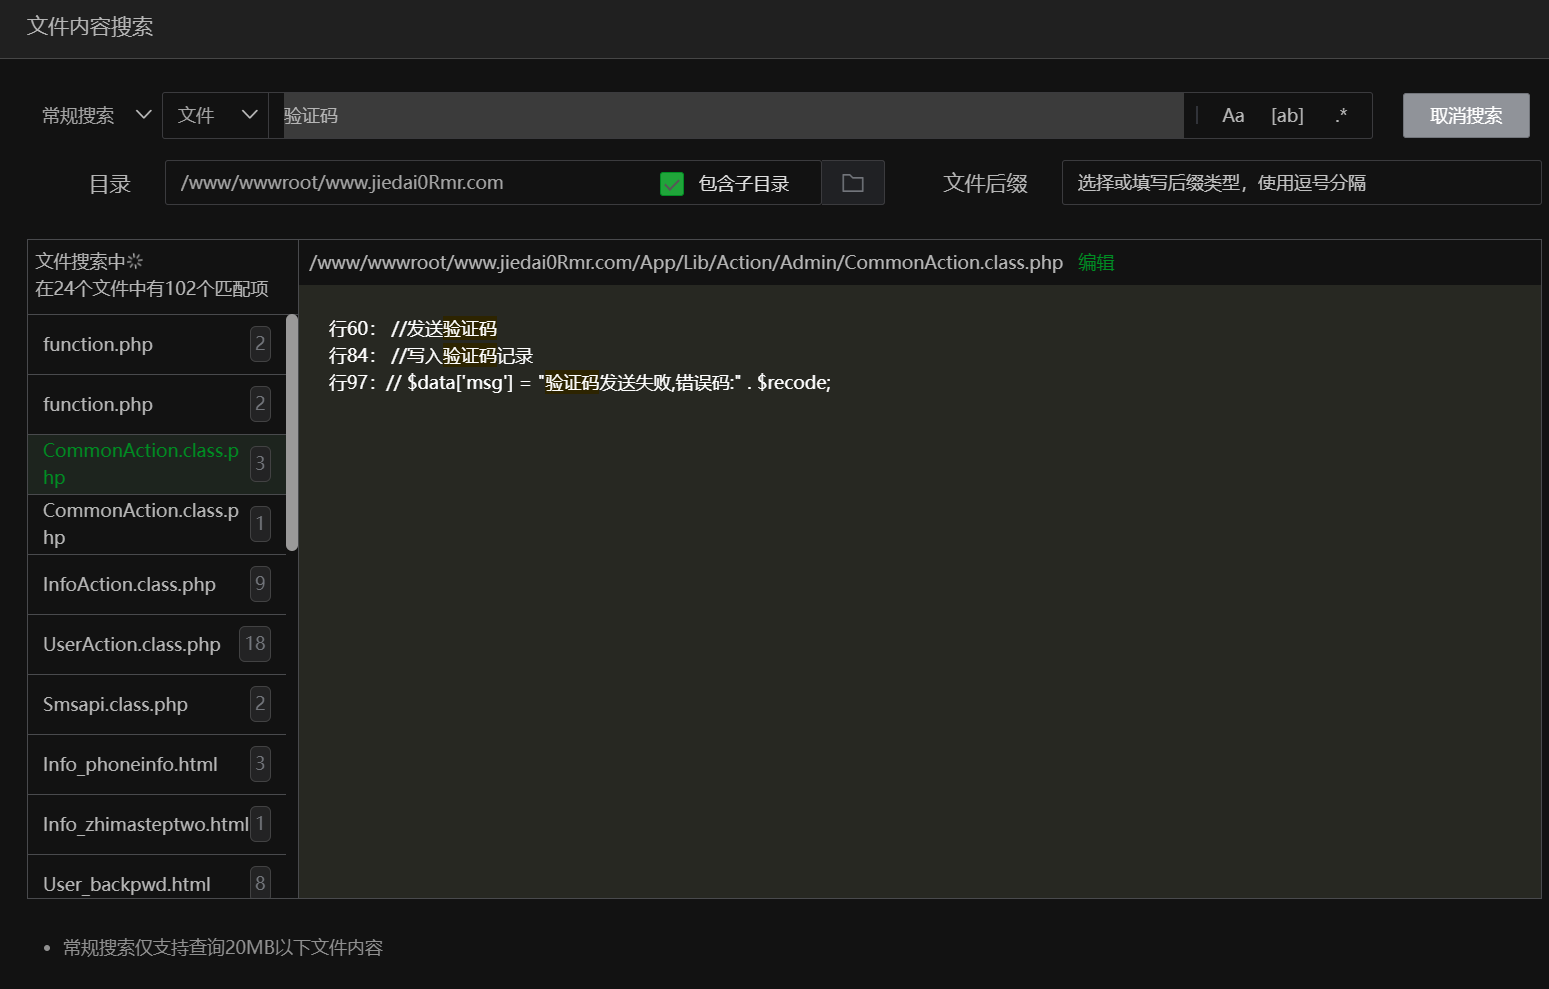Uncheck the 包含子目录 checkbox
Image resolution: width=1549 pixels, height=989 pixels.
pyautogui.click(x=672, y=184)
